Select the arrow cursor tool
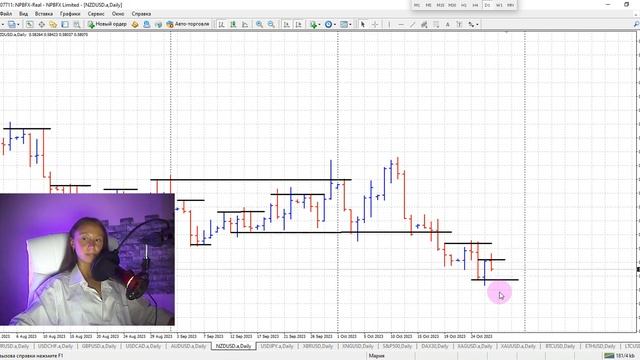 point(362,24)
